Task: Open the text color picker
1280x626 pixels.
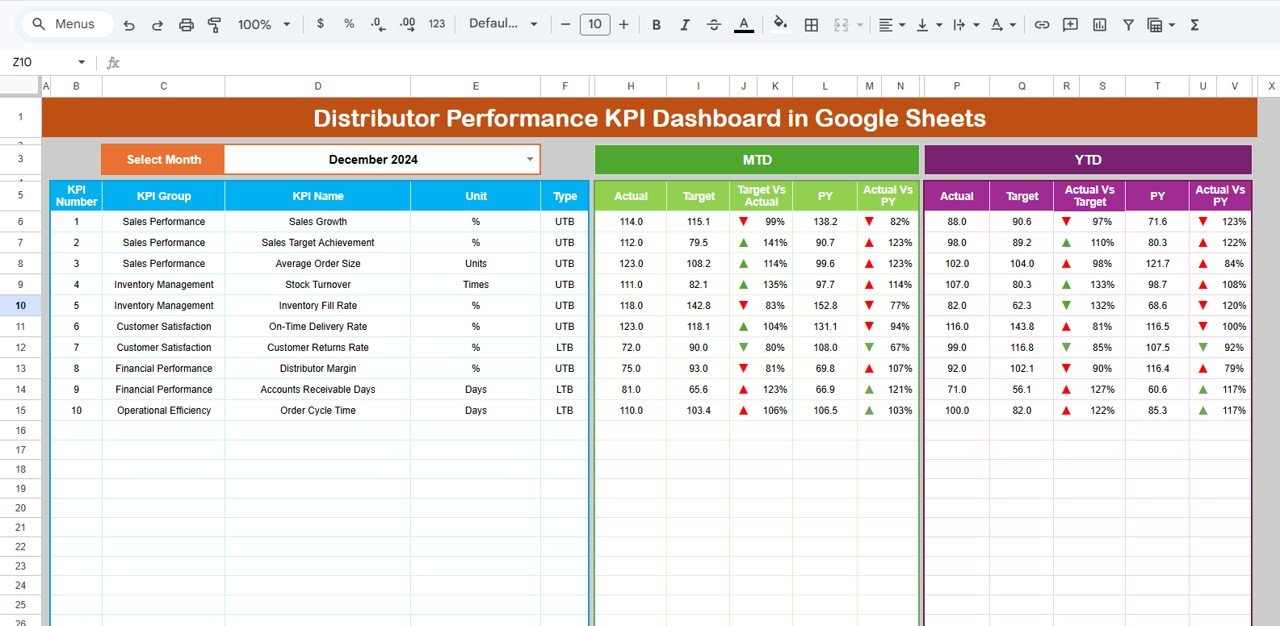Action: pyautogui.click(x=744, y=24)
